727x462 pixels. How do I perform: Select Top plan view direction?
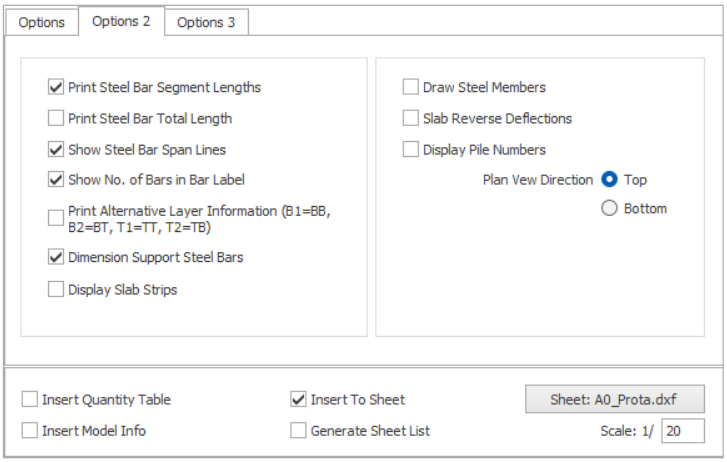(x=609, y=180)
